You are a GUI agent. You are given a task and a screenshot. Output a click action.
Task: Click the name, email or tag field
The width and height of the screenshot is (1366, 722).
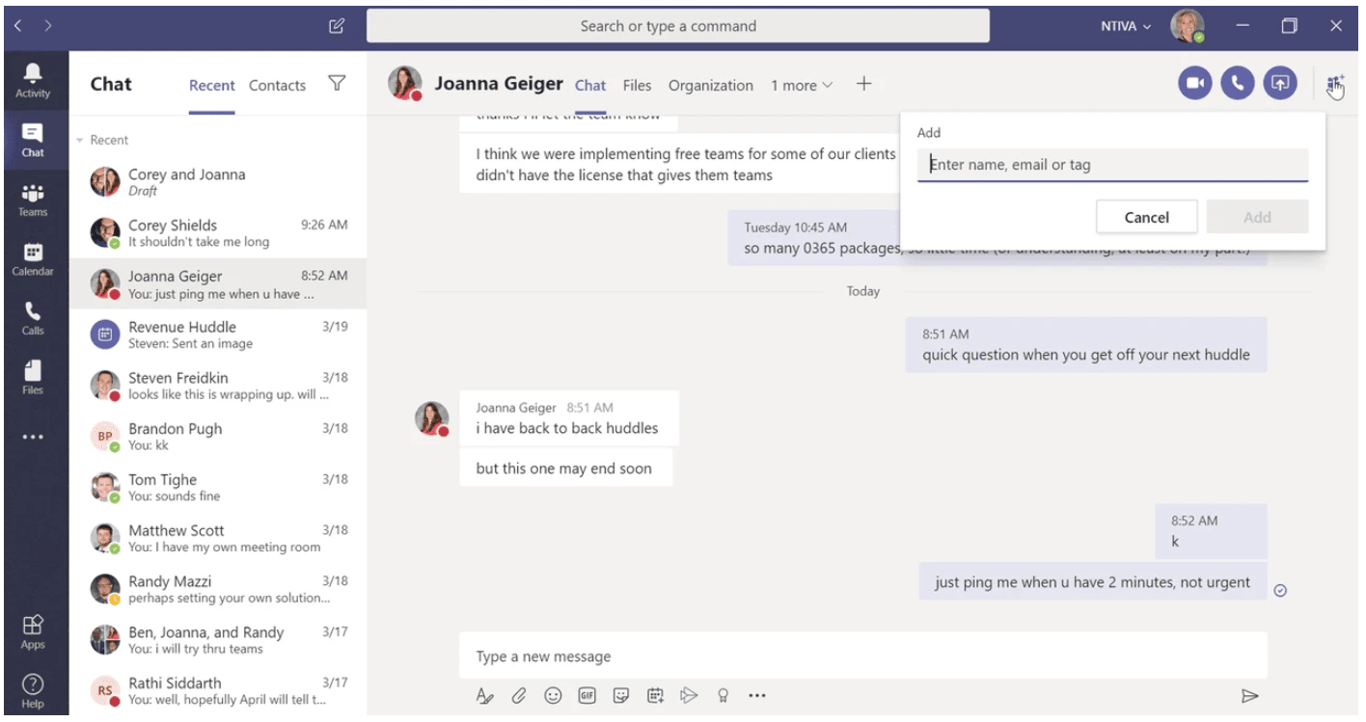(x=1112, y=165)
